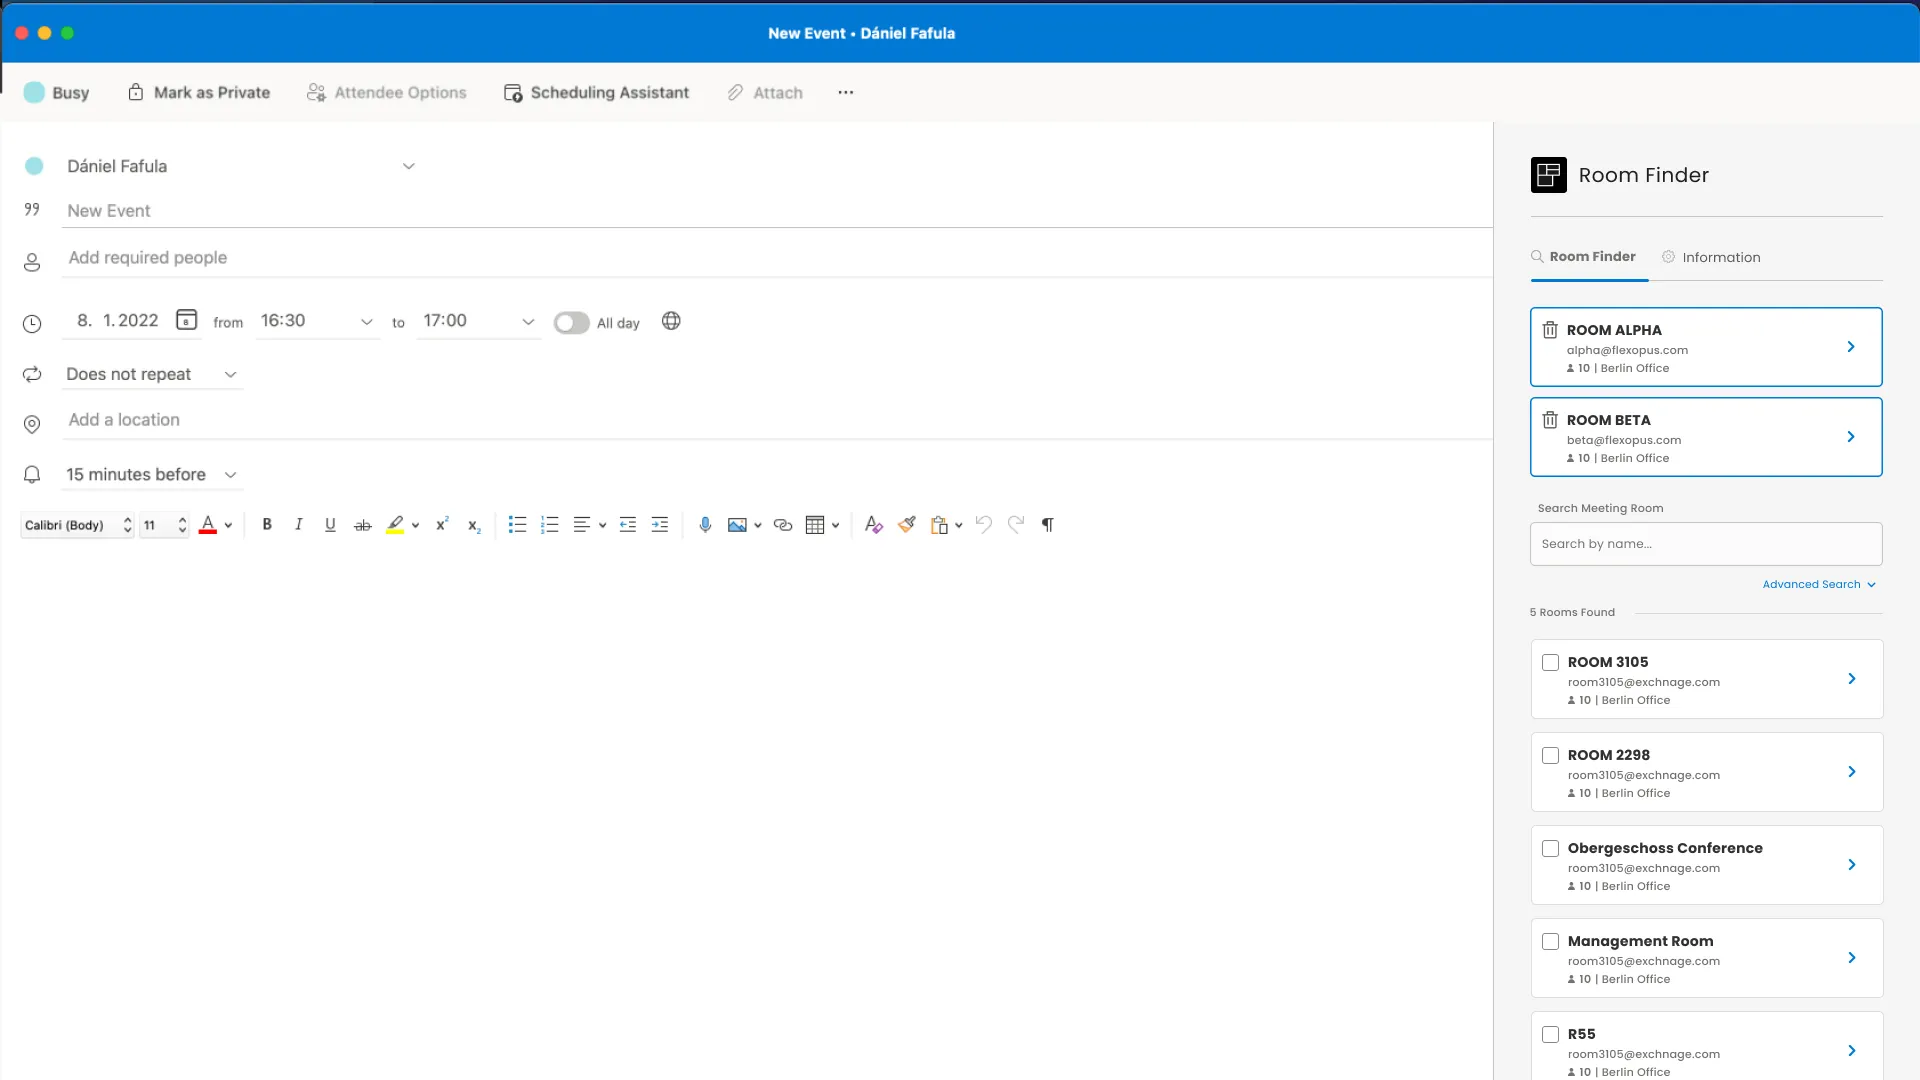Open the start time 16:30 dropdown

click(366, 321)
